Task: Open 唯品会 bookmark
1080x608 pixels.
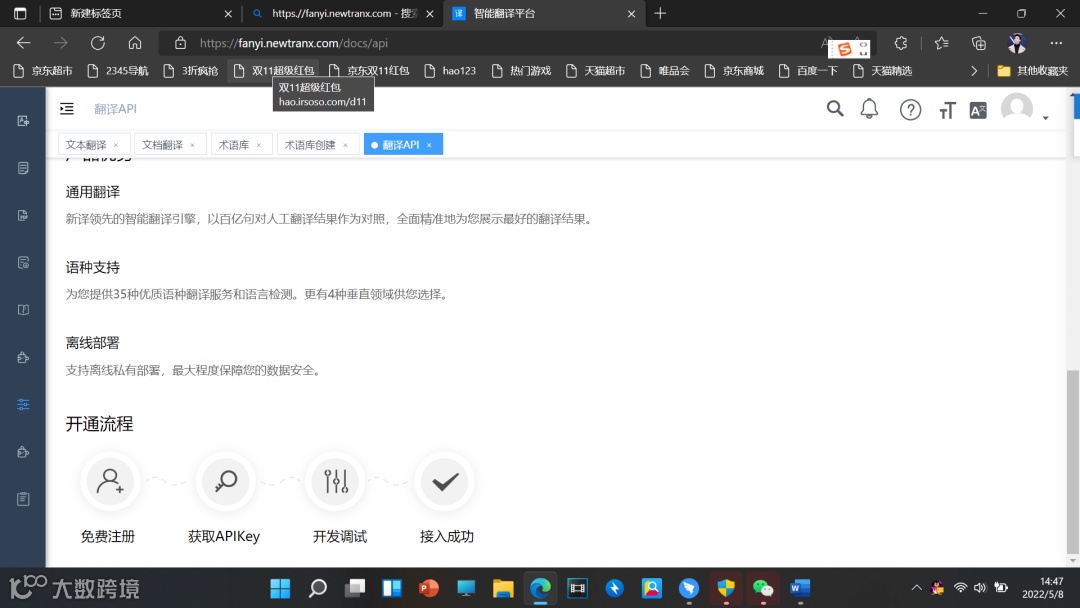Action: click(x=665, y=70)
